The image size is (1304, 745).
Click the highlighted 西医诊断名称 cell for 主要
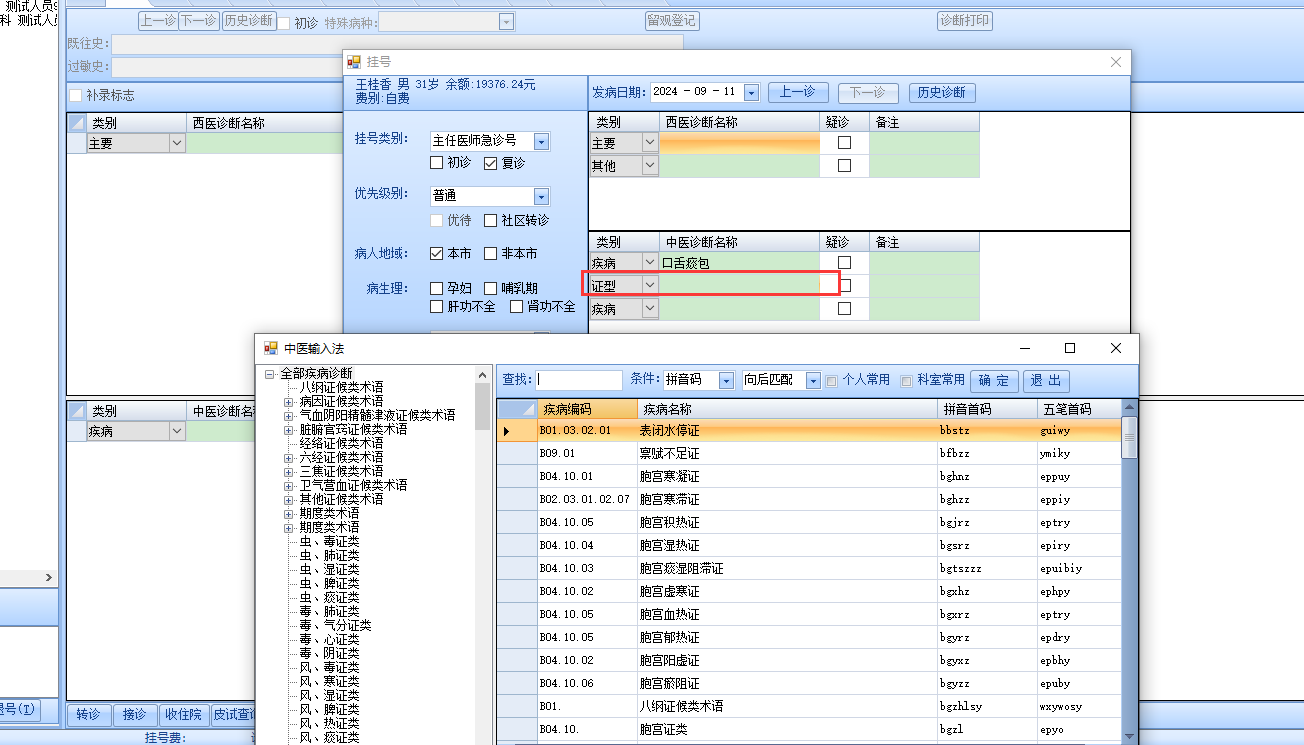coord(739,143)
